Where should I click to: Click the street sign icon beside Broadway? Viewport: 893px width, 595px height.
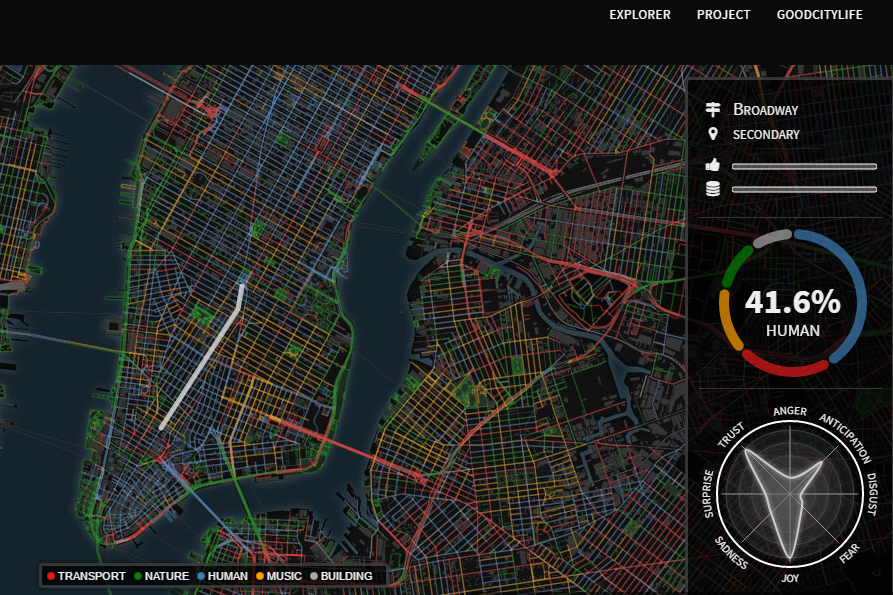pyautogui.click(x=713, y=109)
